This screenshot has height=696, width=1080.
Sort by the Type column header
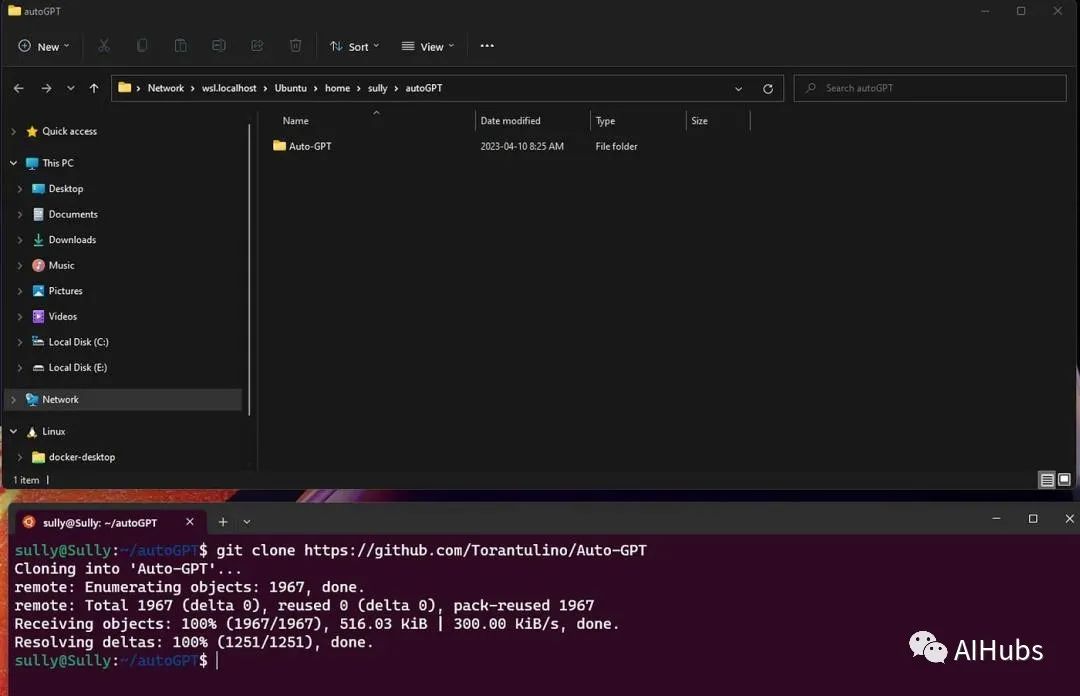[x=605, y=121]
